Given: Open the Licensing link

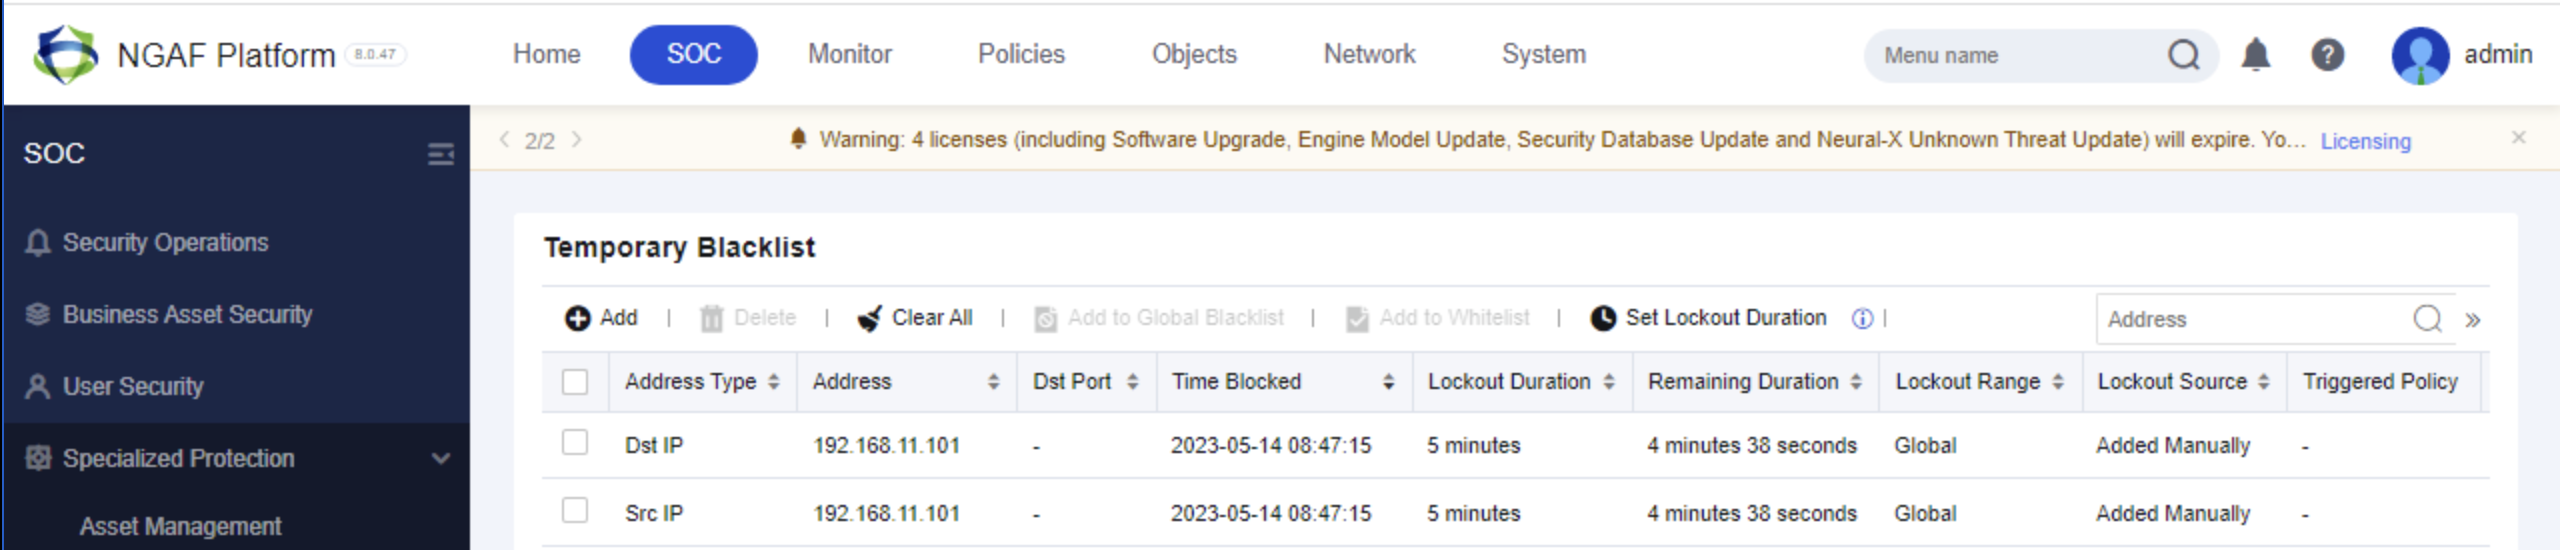Looking at the screenshot, I should [x=2365, y=141].
